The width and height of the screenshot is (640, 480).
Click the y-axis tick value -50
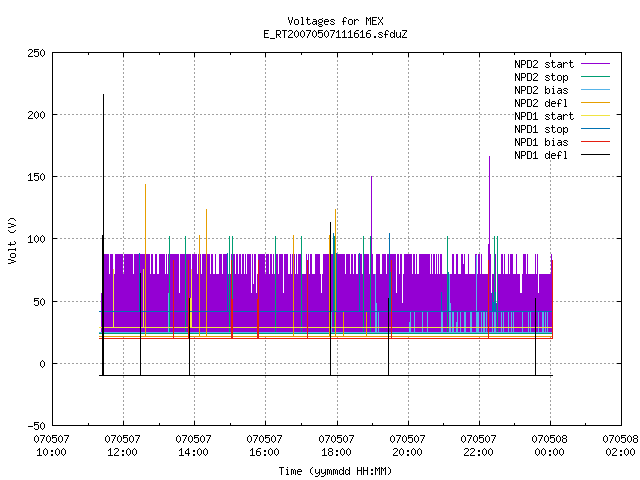click(36, 426)
